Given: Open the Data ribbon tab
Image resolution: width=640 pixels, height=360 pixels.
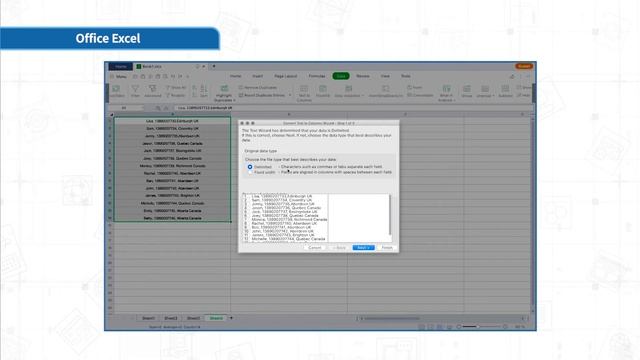Looking at the screenshot, I should tap(341, 76).
